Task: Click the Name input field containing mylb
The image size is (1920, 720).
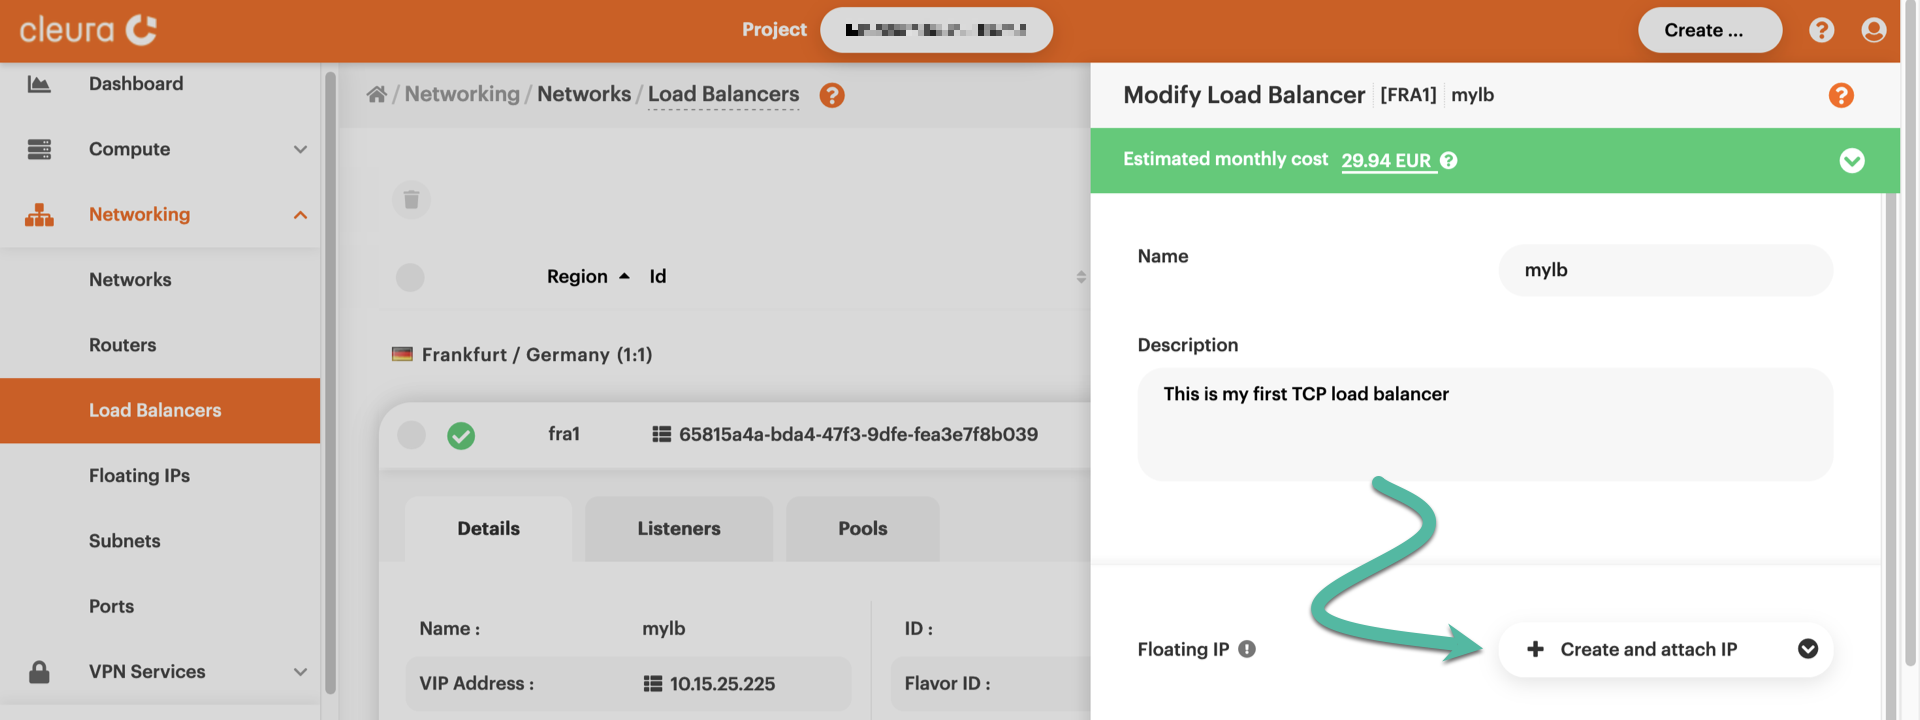Action: click(x=1664, y=270)
